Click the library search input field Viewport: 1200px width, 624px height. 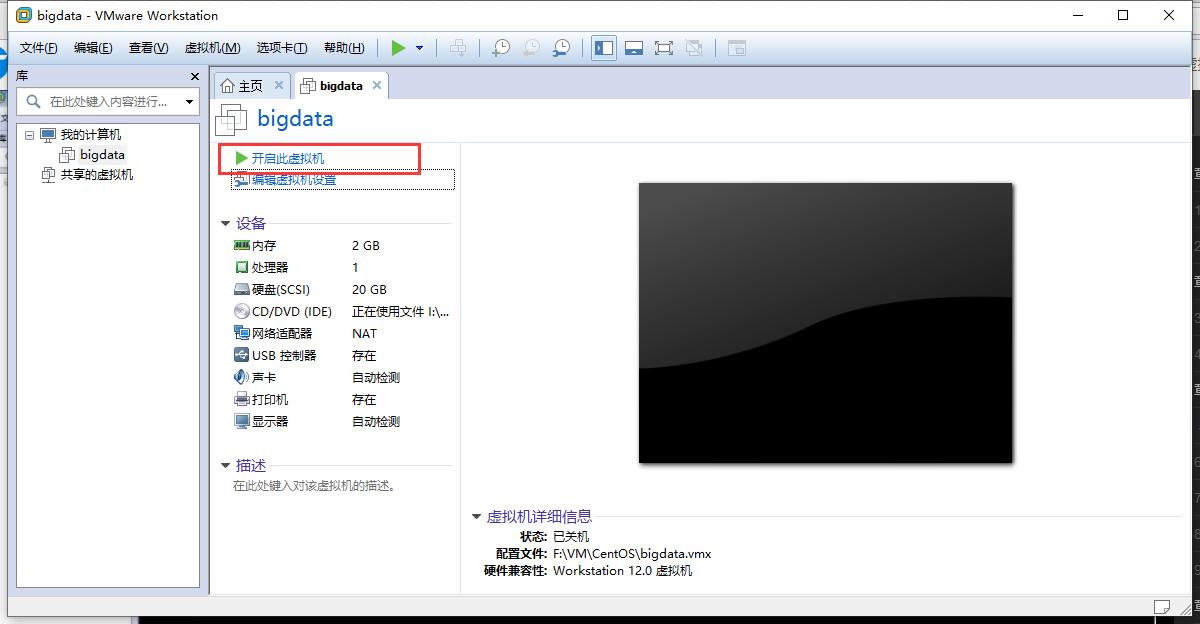coord(108,101)
